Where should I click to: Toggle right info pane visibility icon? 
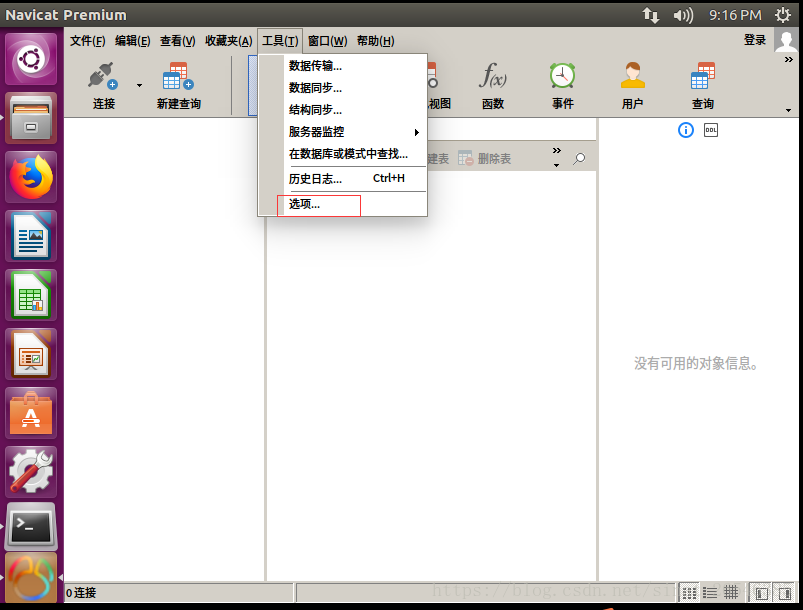[x=784, y=593]
